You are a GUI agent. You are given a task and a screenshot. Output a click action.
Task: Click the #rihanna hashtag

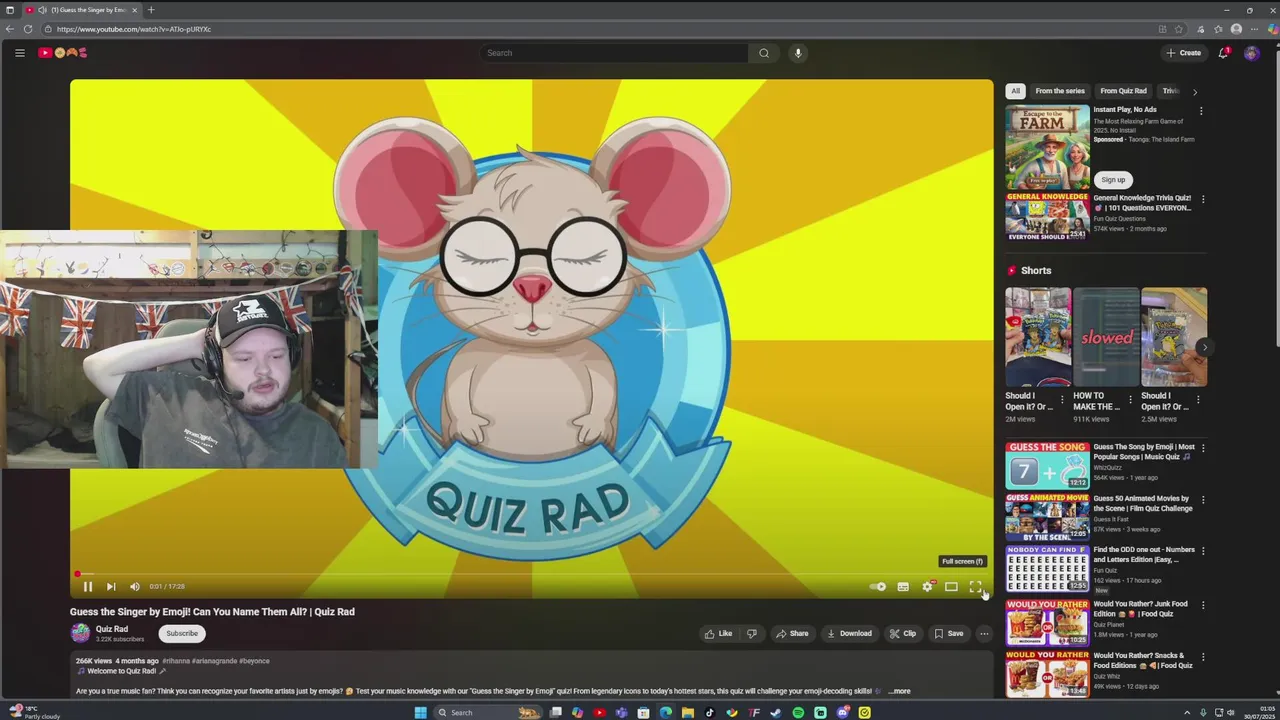178,661
